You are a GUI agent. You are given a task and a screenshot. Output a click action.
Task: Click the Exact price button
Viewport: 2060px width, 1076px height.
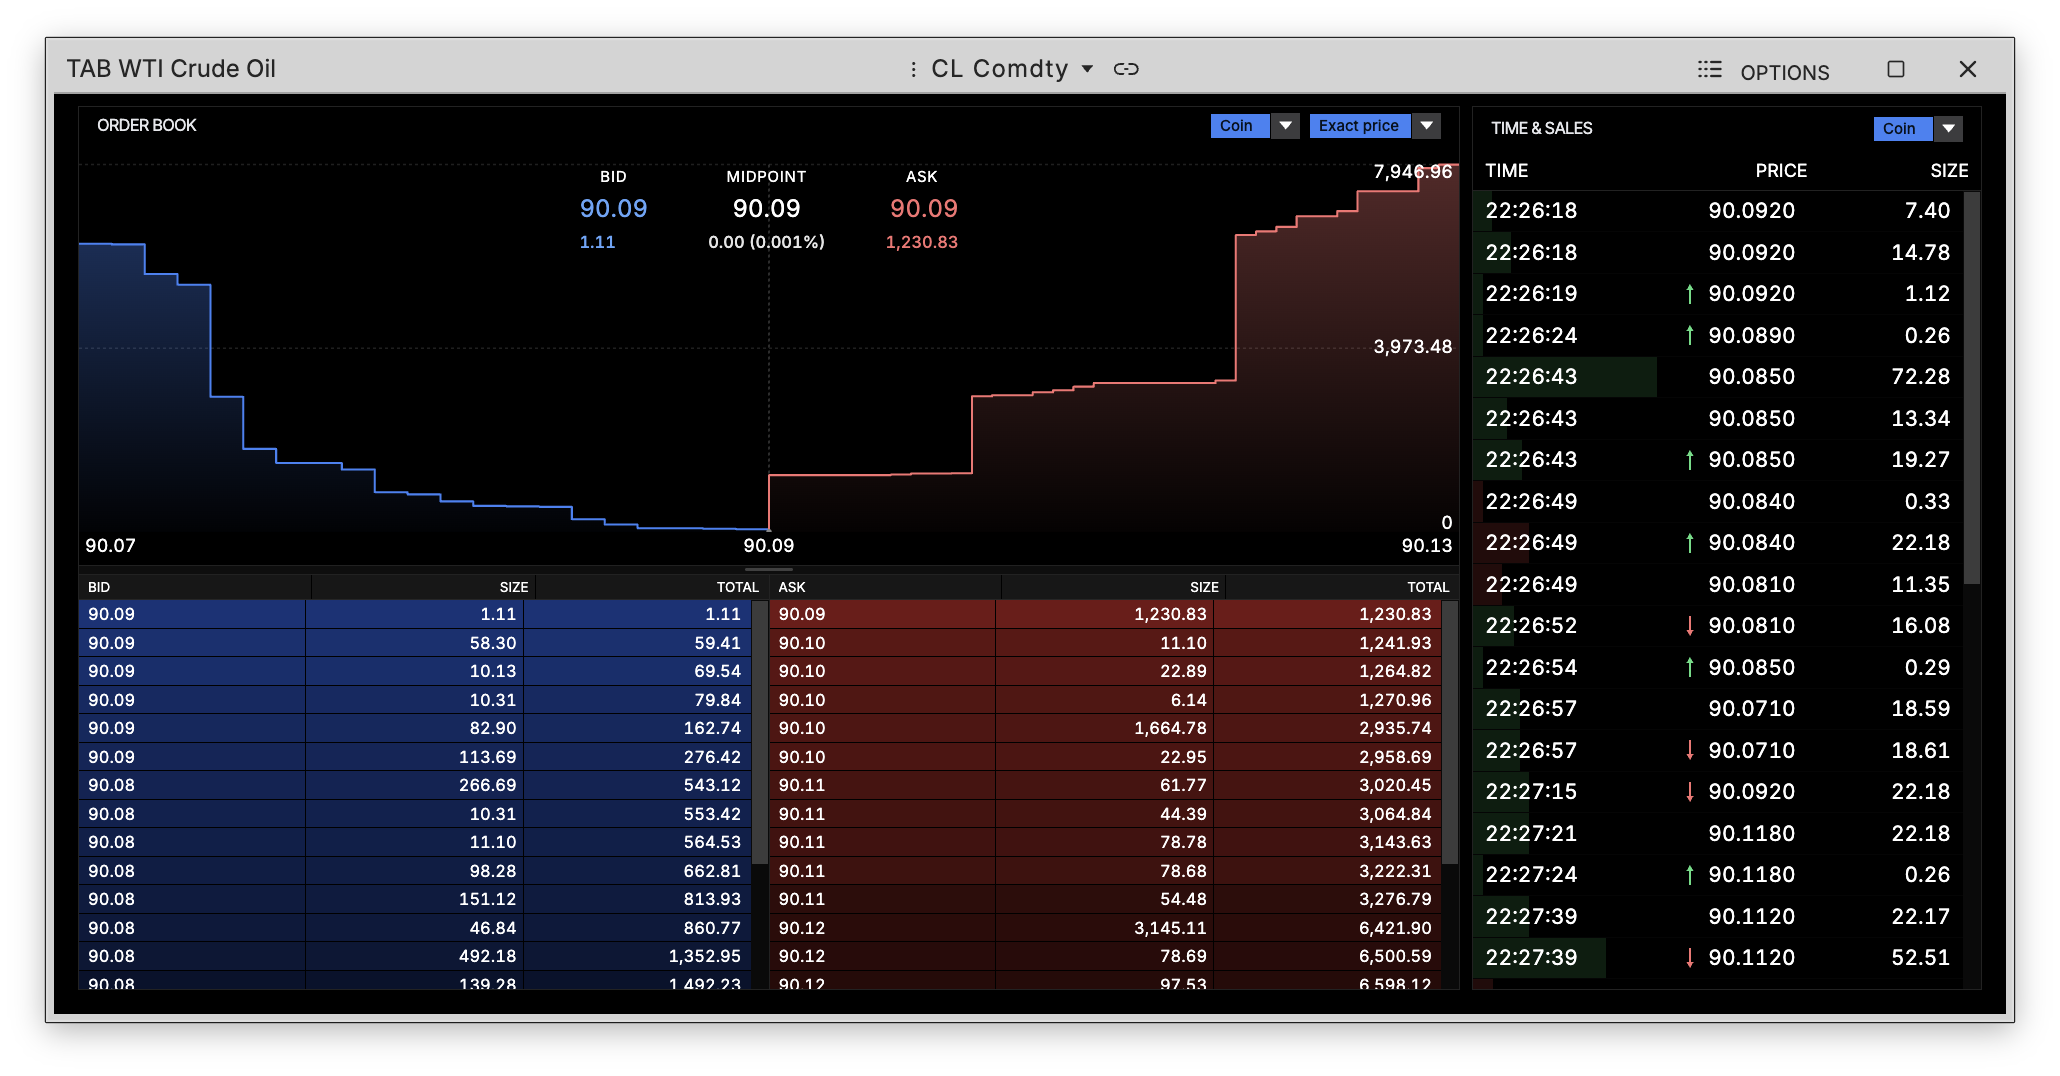click(x=1360, y=126)
